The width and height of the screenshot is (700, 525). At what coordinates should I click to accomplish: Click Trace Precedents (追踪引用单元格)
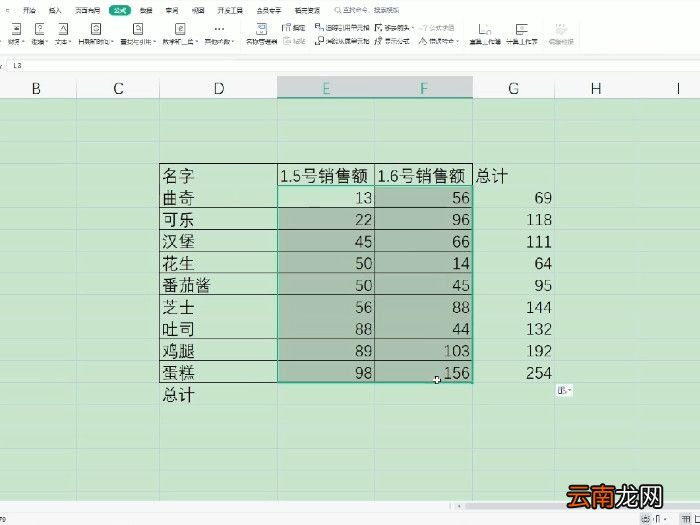click(x=342, y=28)
